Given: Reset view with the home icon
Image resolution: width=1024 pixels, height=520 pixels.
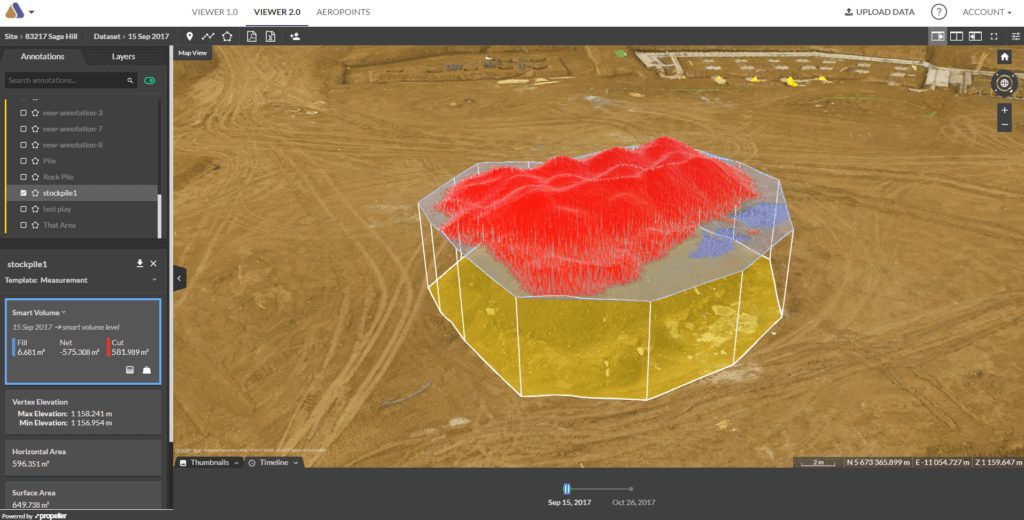Looking at the screenshot, I should (x=1004, y=57).
